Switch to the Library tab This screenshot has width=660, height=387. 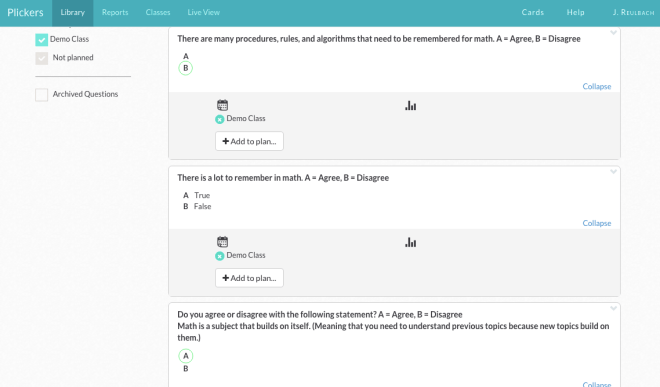tap(72, 13)
